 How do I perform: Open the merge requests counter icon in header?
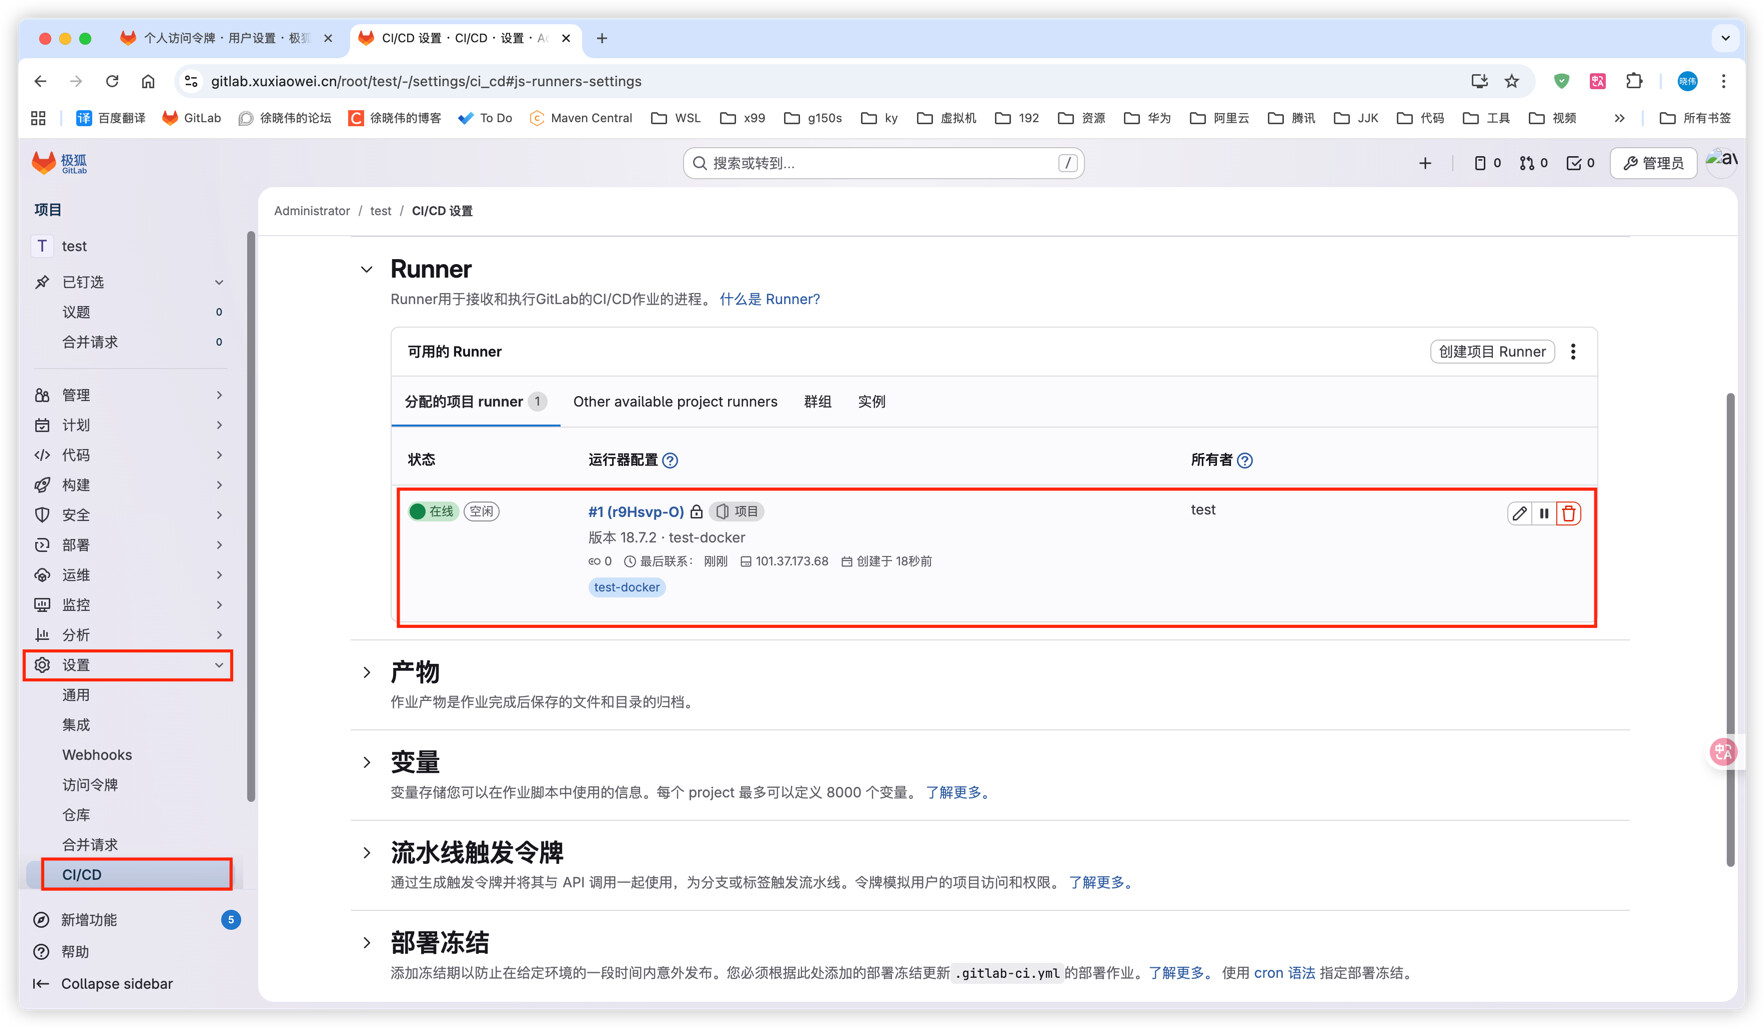pos(1533,163)
